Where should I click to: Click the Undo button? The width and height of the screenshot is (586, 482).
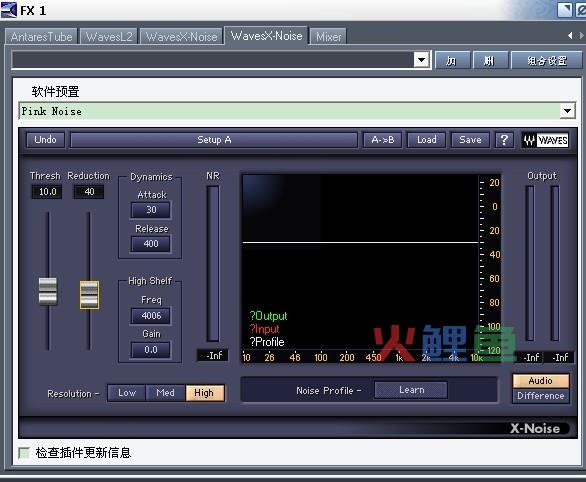45,140
